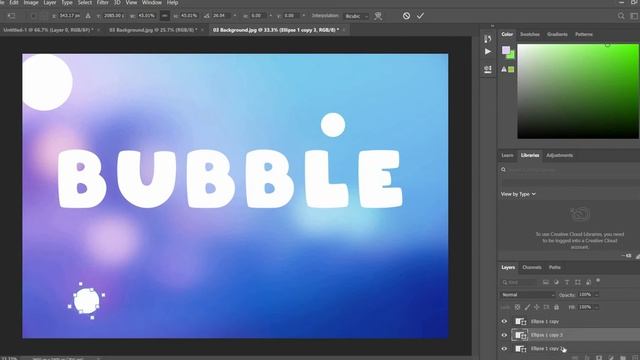Open the Fill slider dropdown arrow
Viewport: 640px width, 360px height.
596,307
